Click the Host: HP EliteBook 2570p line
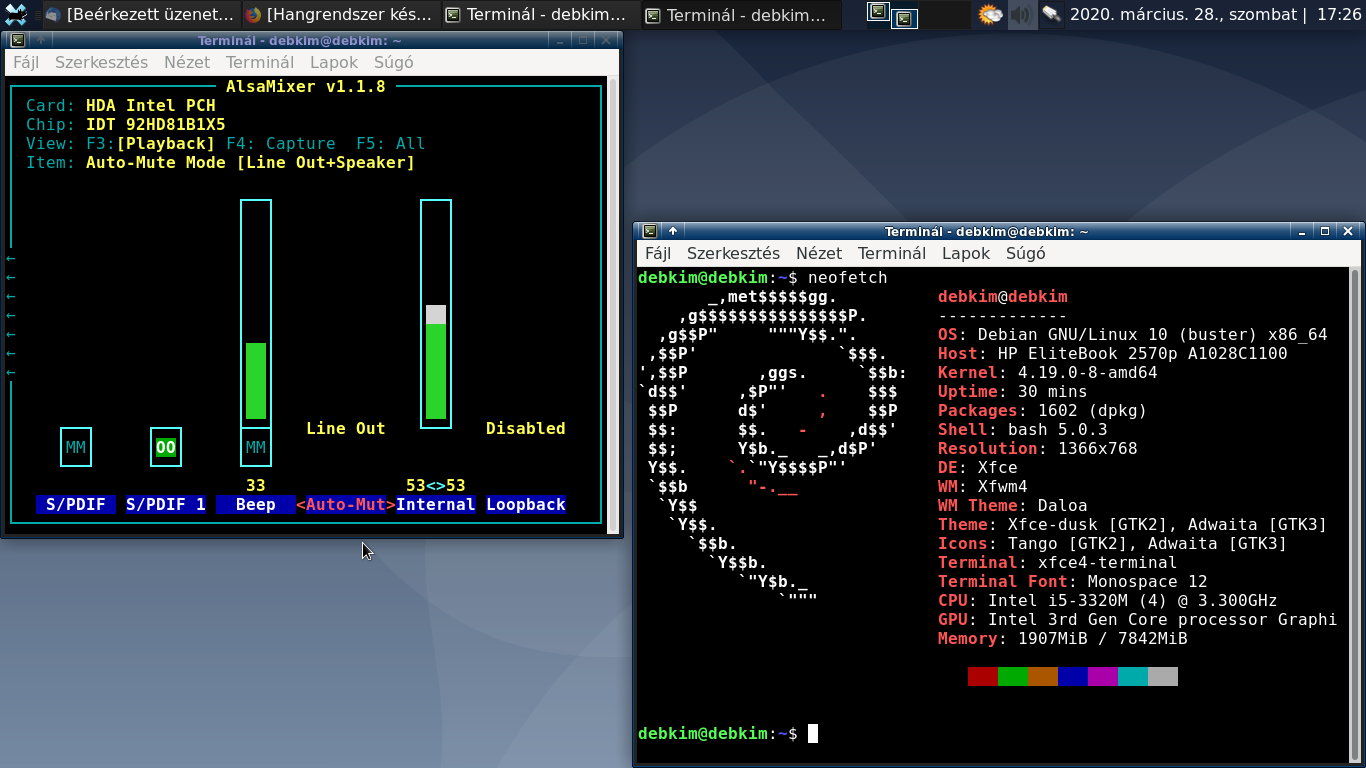Screen dimensions: 1366x768 1113,353
